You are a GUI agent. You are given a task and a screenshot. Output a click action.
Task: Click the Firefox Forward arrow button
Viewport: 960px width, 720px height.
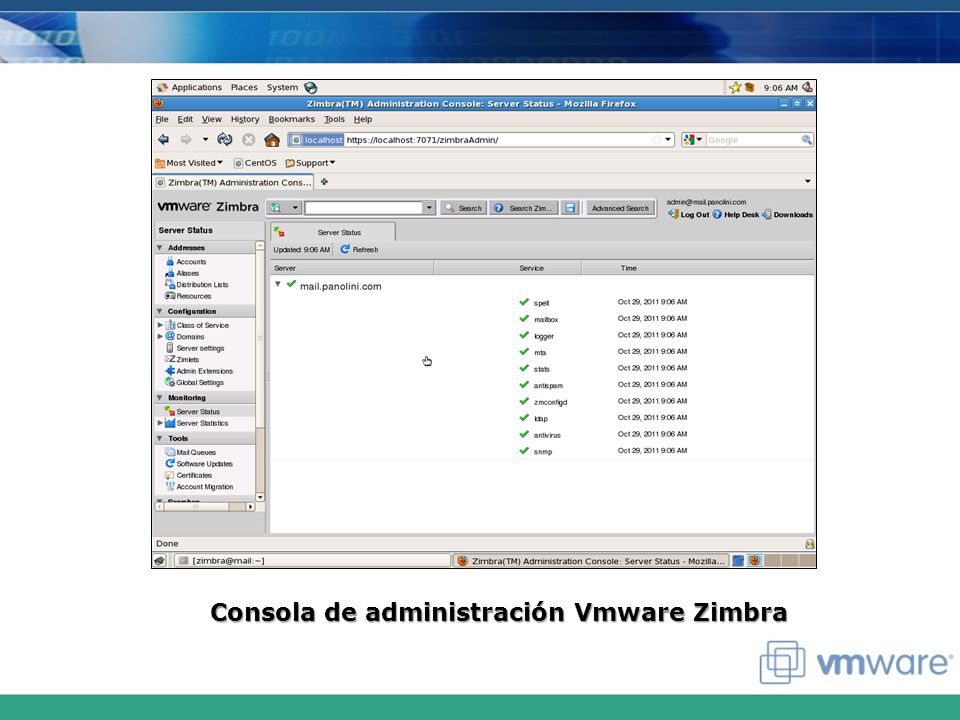coord(186,140)
